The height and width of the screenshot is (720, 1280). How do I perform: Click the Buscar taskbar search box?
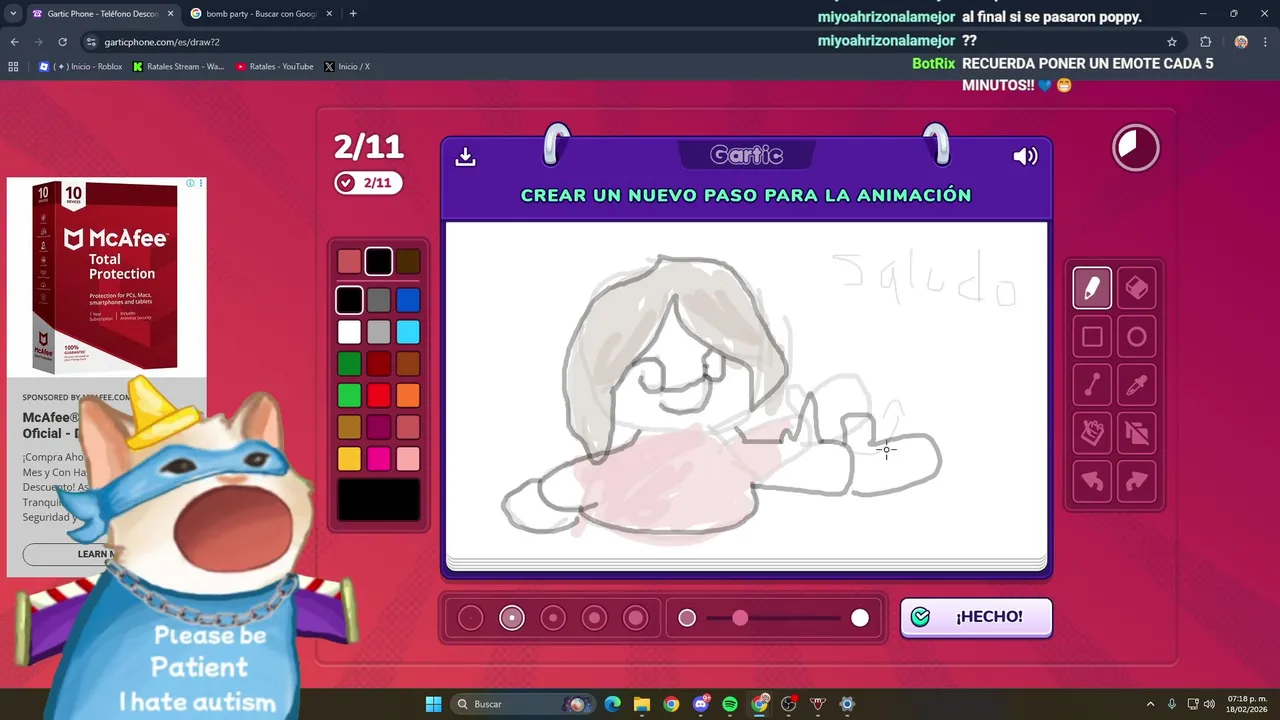pyautogui.click(x=522, y=704)
